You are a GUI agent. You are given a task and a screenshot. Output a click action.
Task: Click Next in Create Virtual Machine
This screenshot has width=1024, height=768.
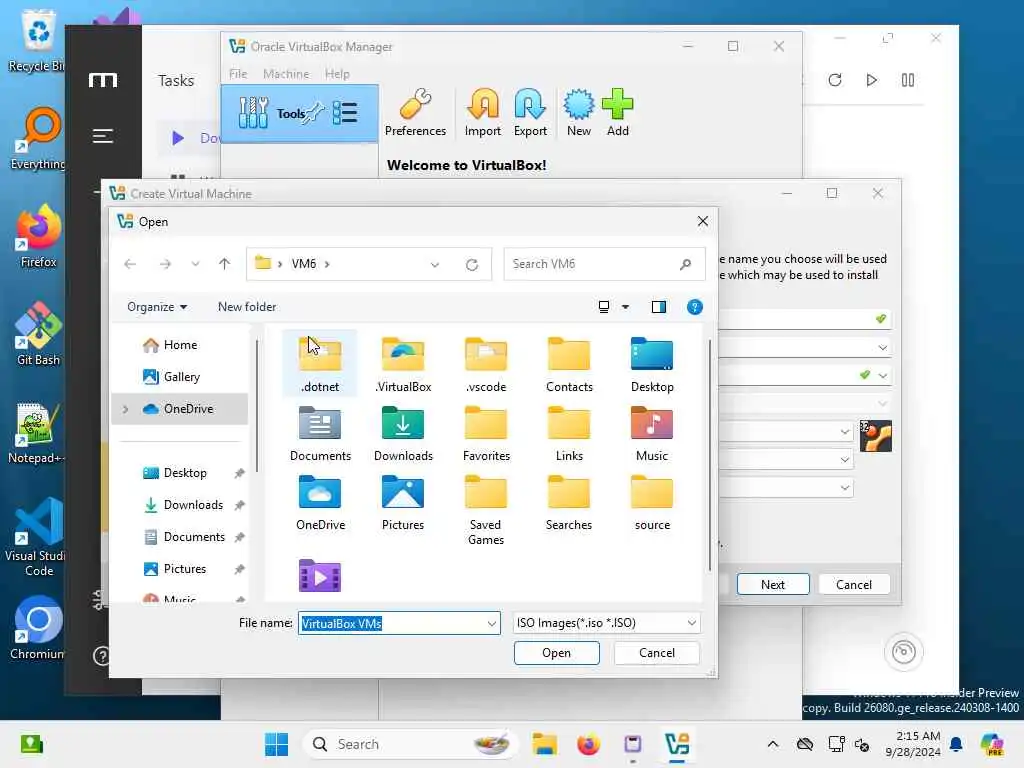tap(773, 584)
